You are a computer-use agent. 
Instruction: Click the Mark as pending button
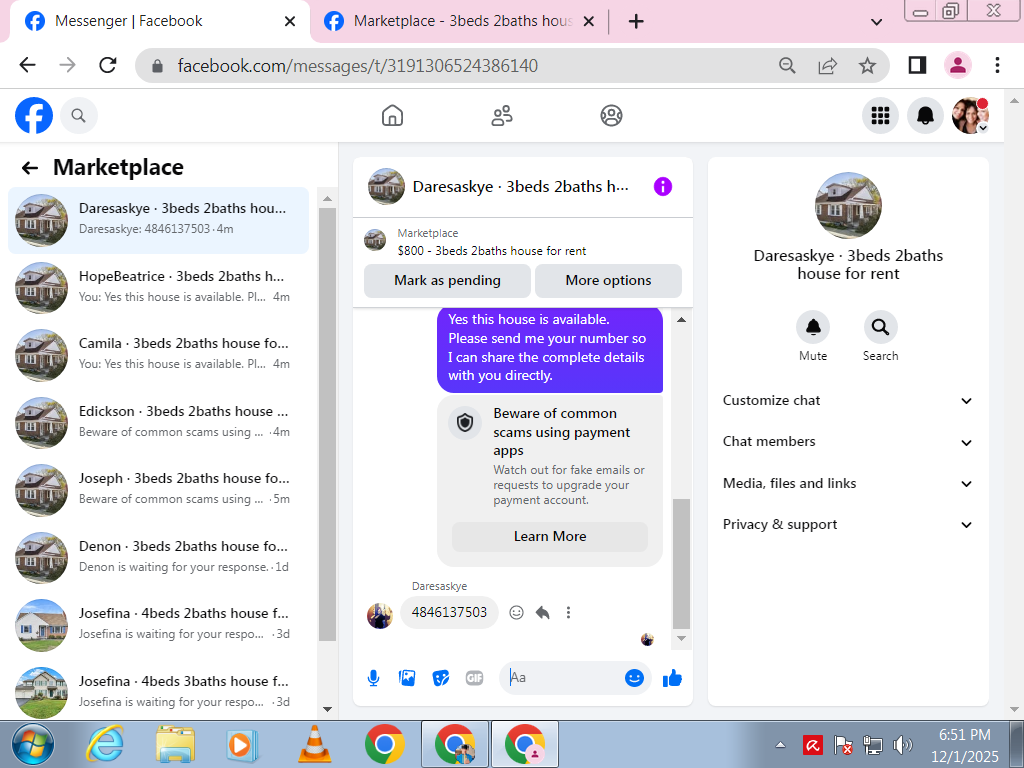(x=447, y=281)
